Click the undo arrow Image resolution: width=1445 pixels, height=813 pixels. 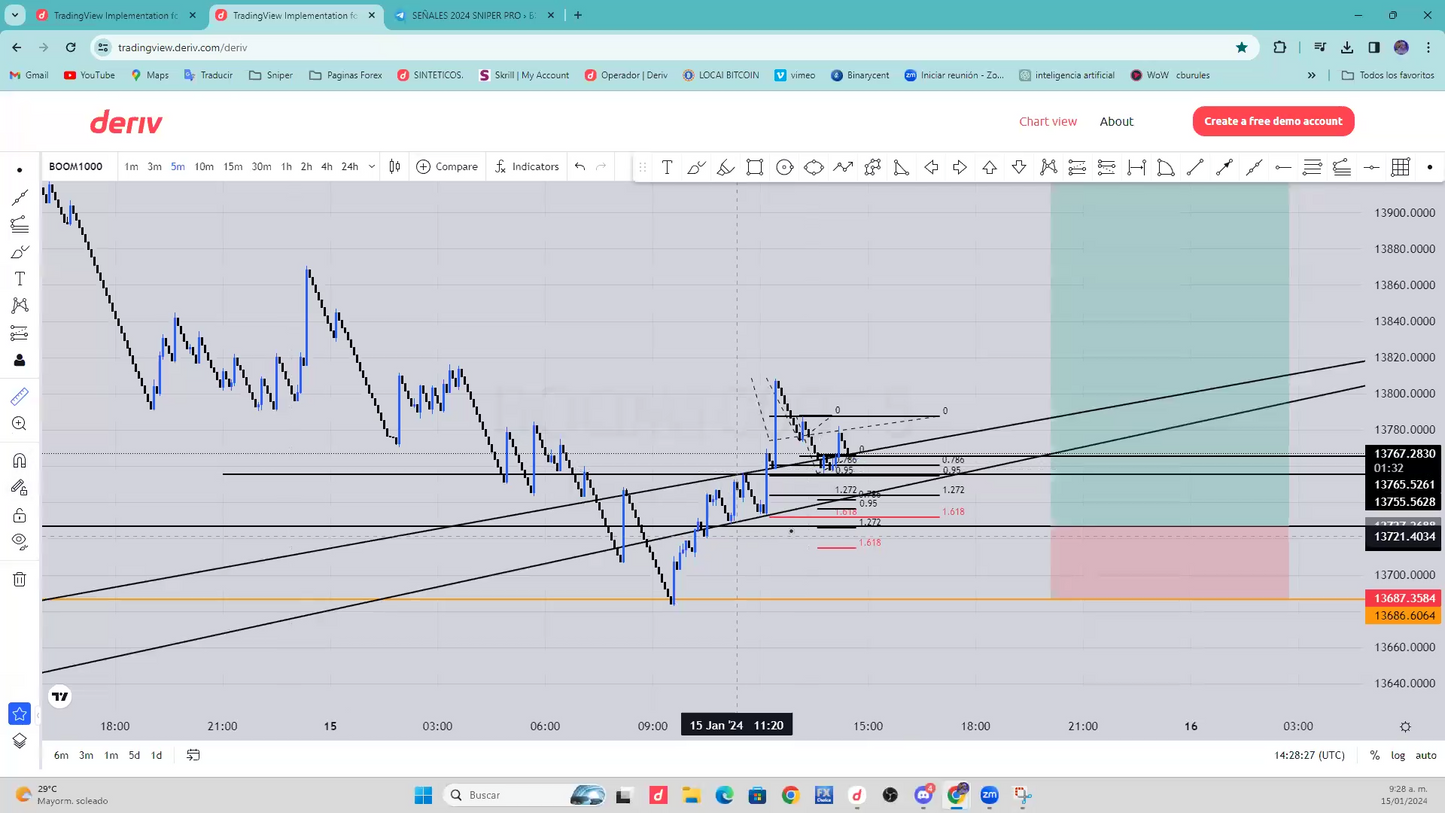(580, 167)
